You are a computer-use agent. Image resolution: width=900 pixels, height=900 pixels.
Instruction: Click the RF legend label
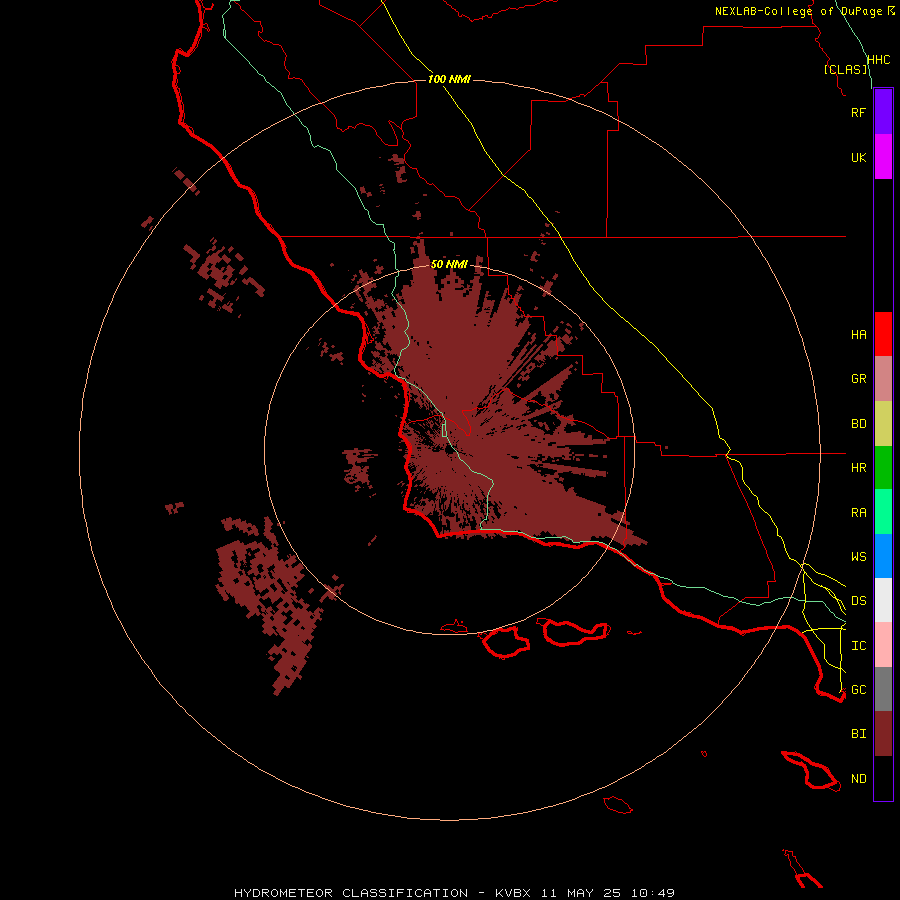(858, 112)
